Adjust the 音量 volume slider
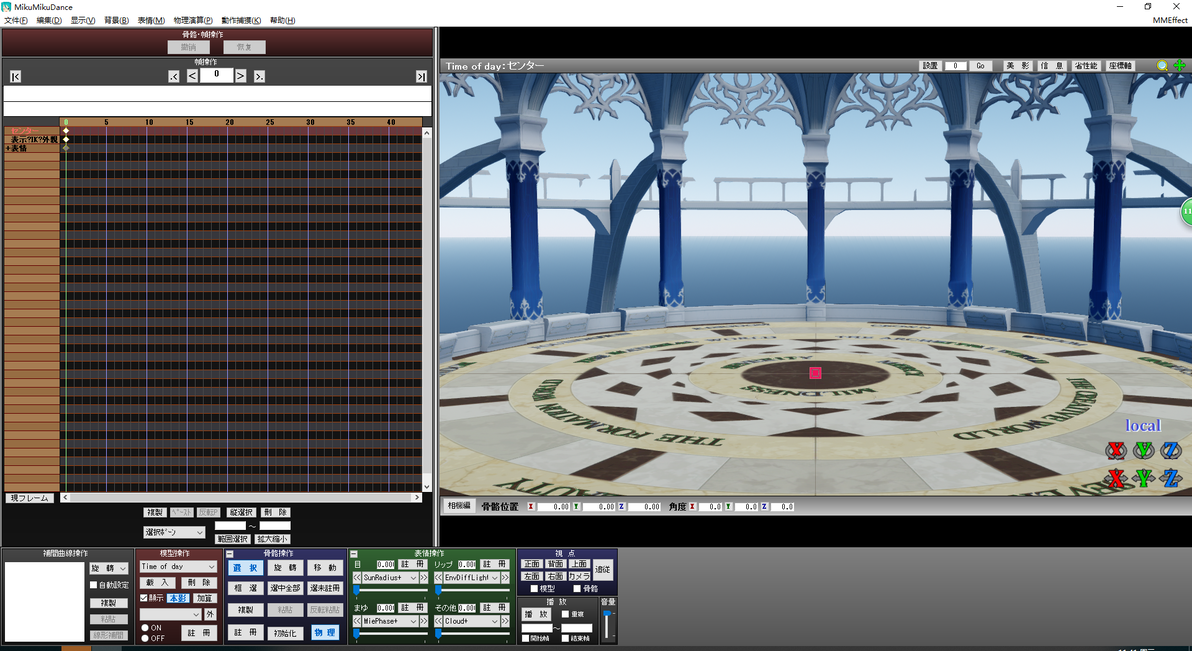The image size is (1192, 651). pyautogui.click(x=607, y=624)
